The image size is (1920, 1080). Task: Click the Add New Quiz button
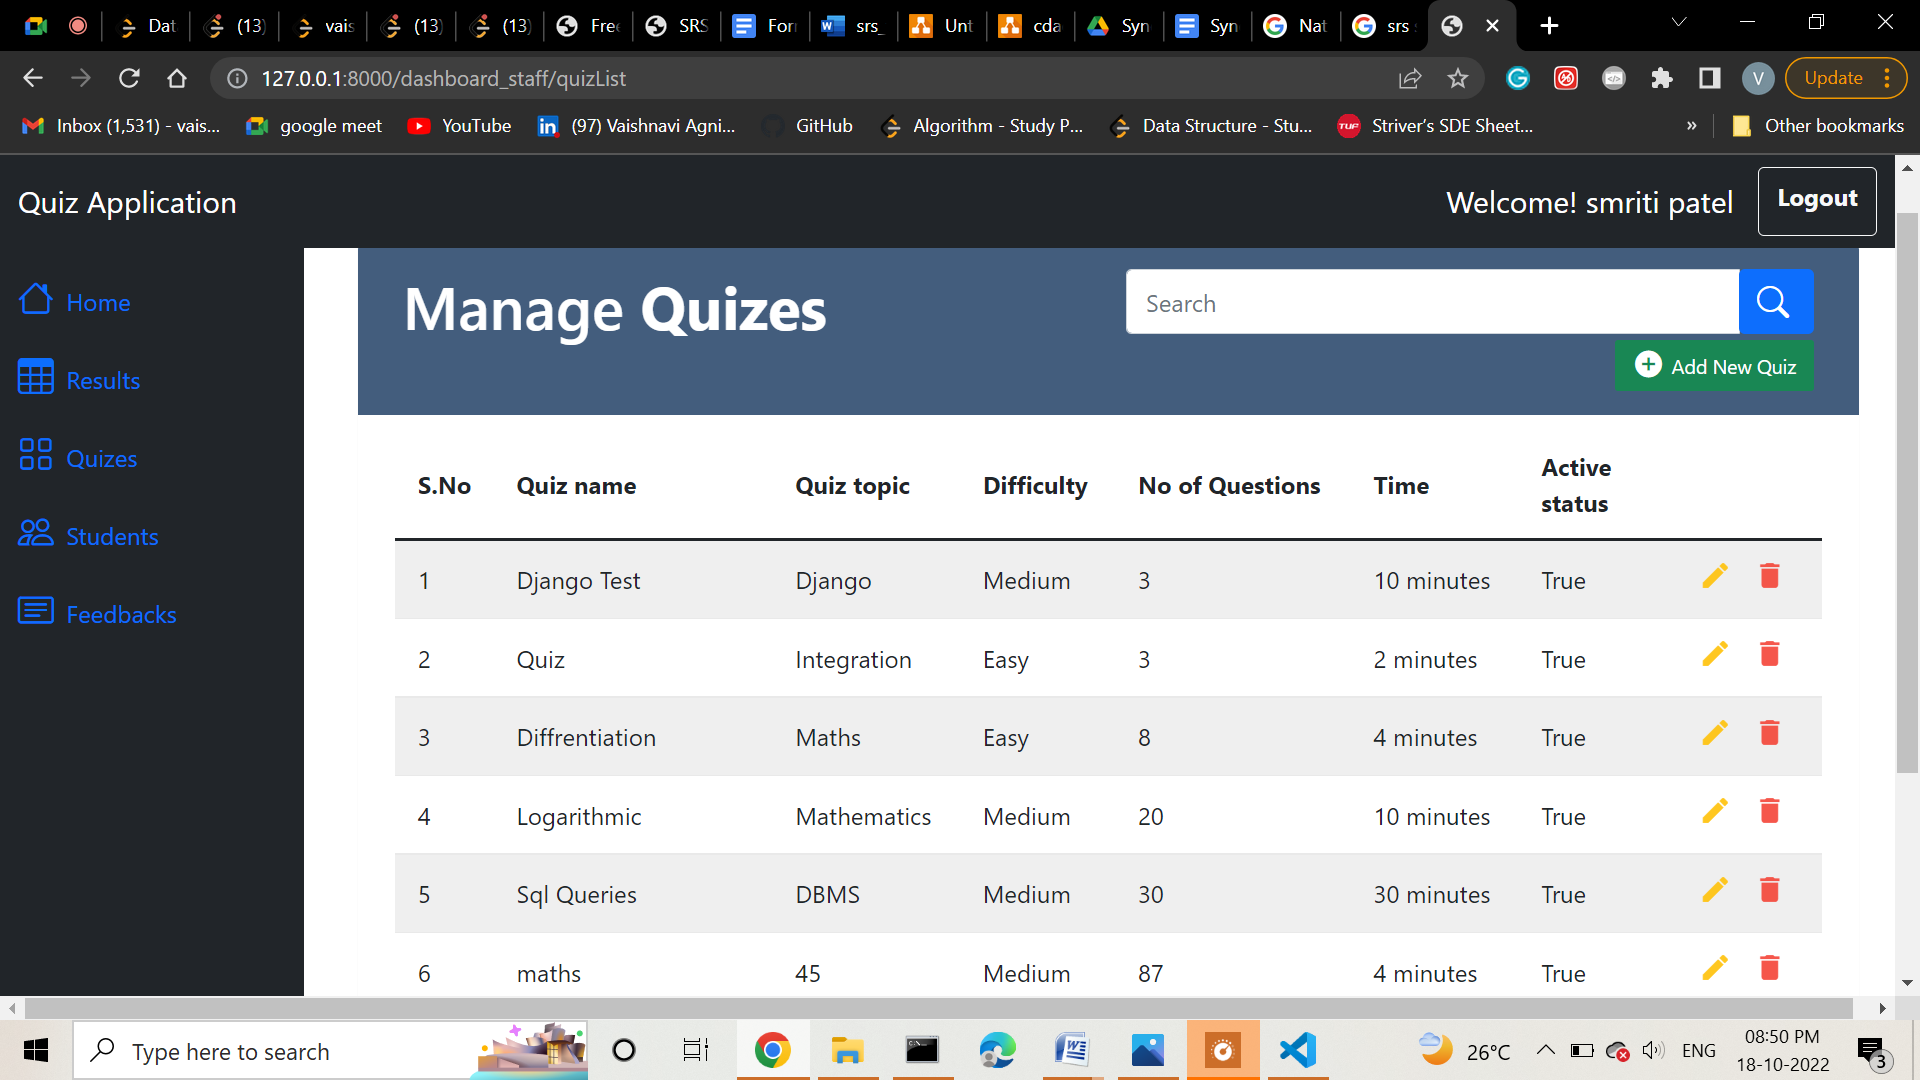click(1714, 366)
